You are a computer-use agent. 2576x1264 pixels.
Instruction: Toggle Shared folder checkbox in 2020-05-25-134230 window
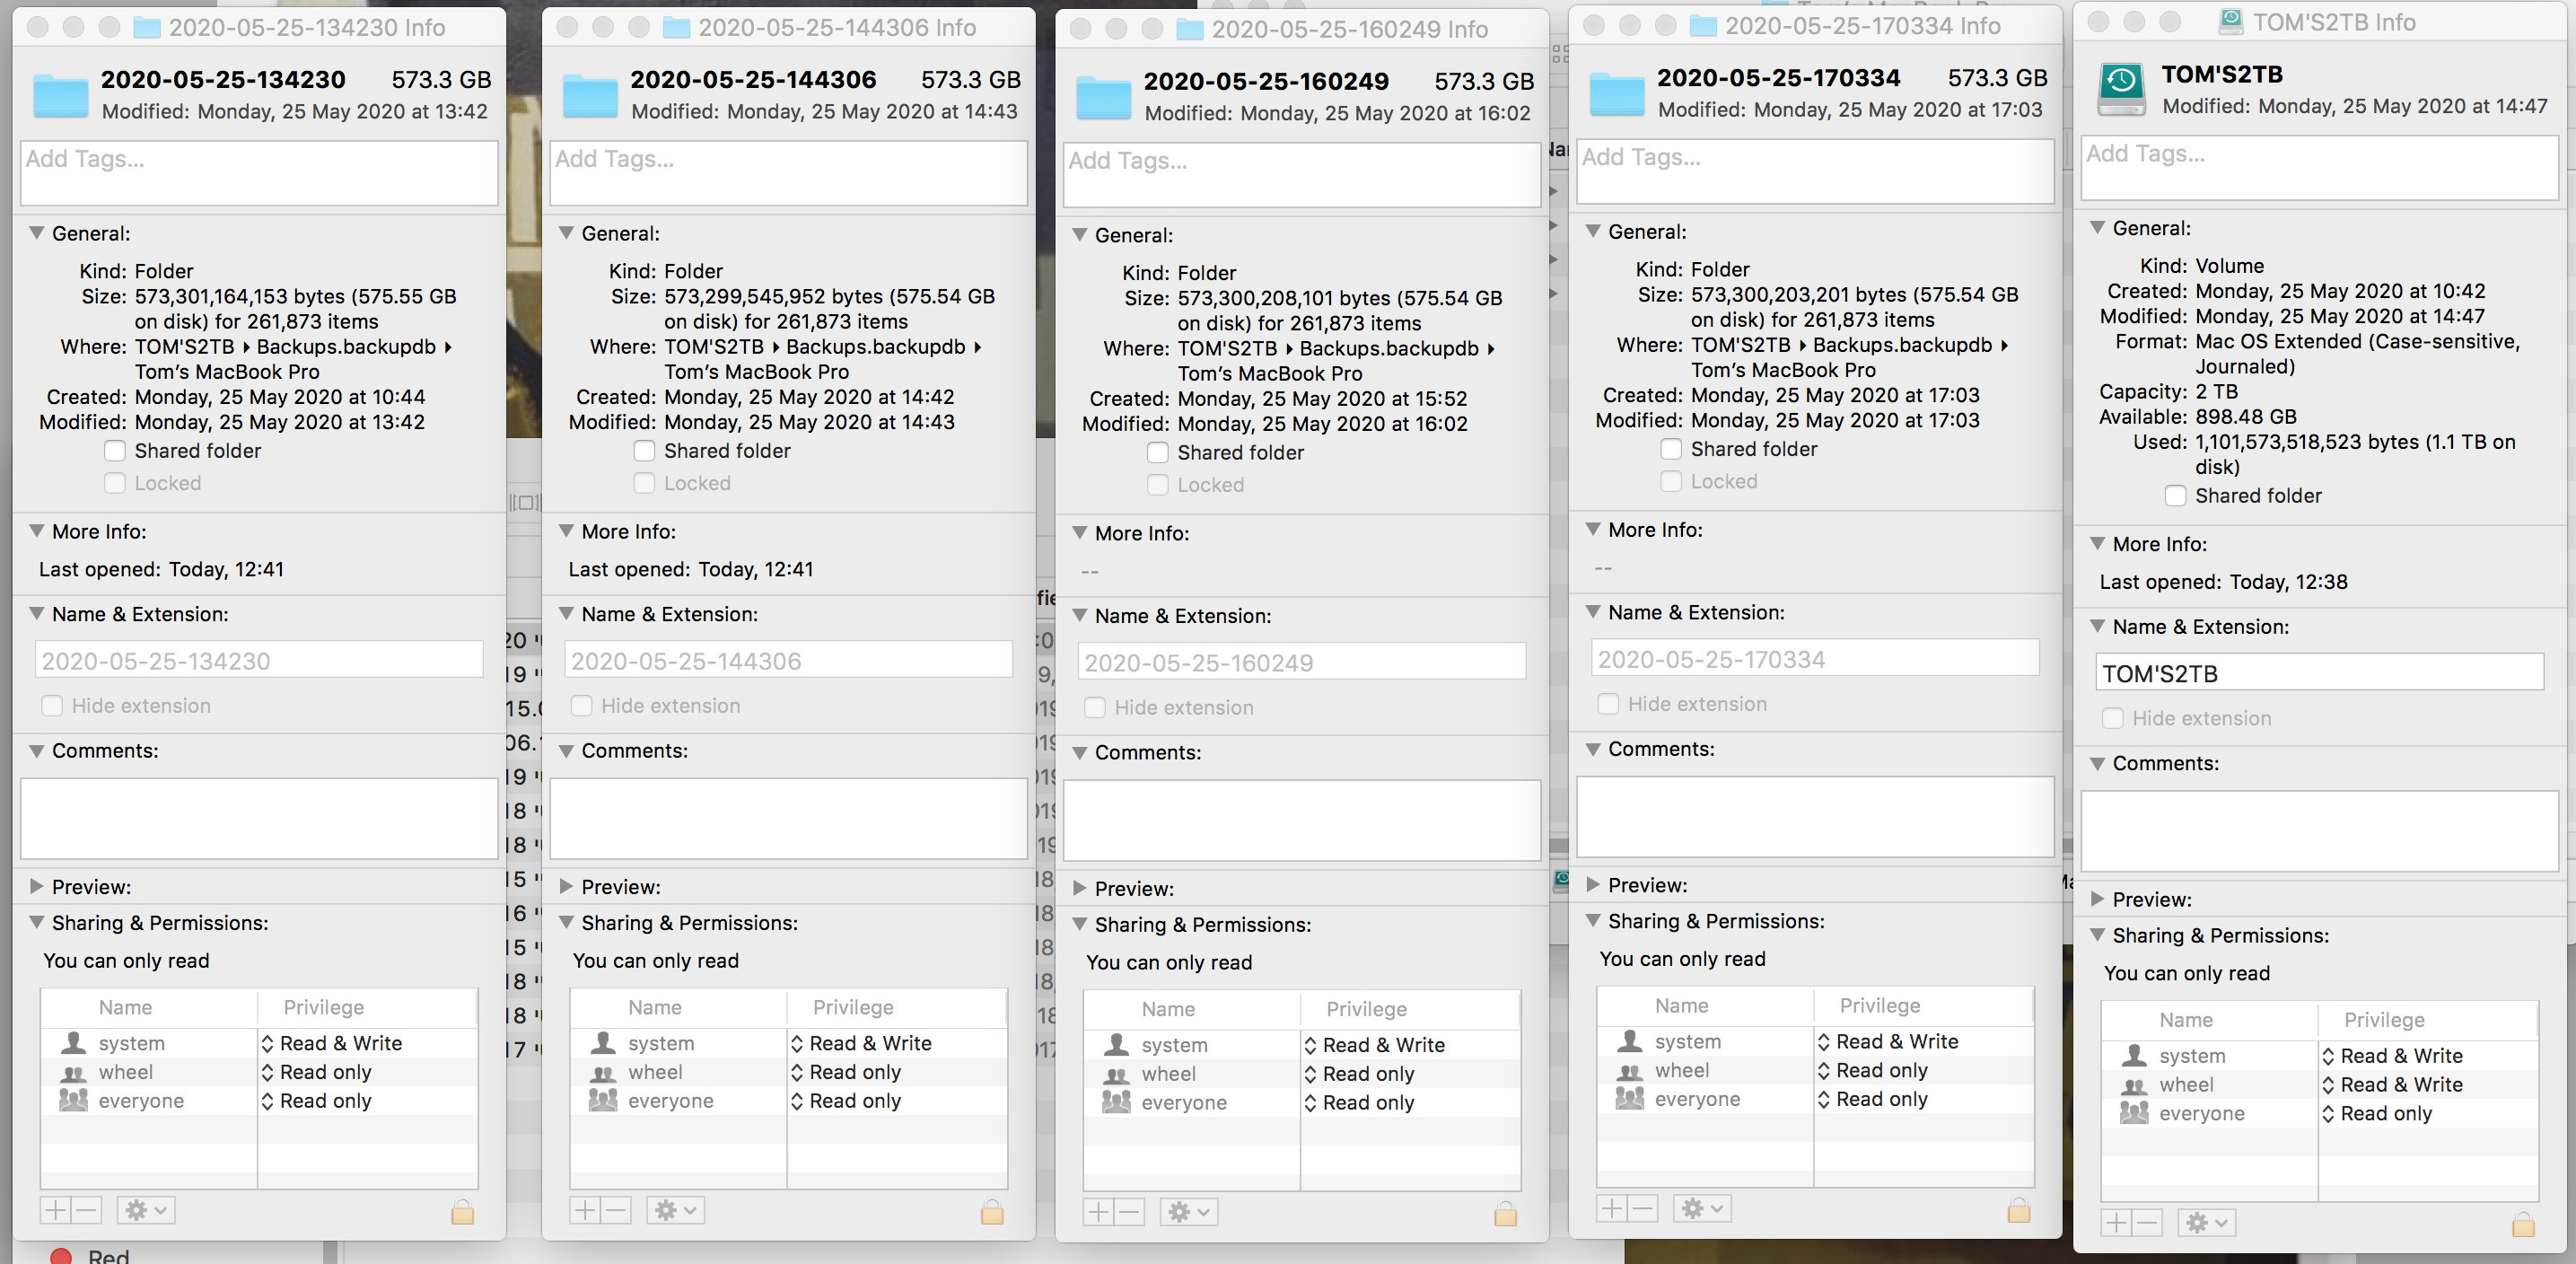pos(116,451)
